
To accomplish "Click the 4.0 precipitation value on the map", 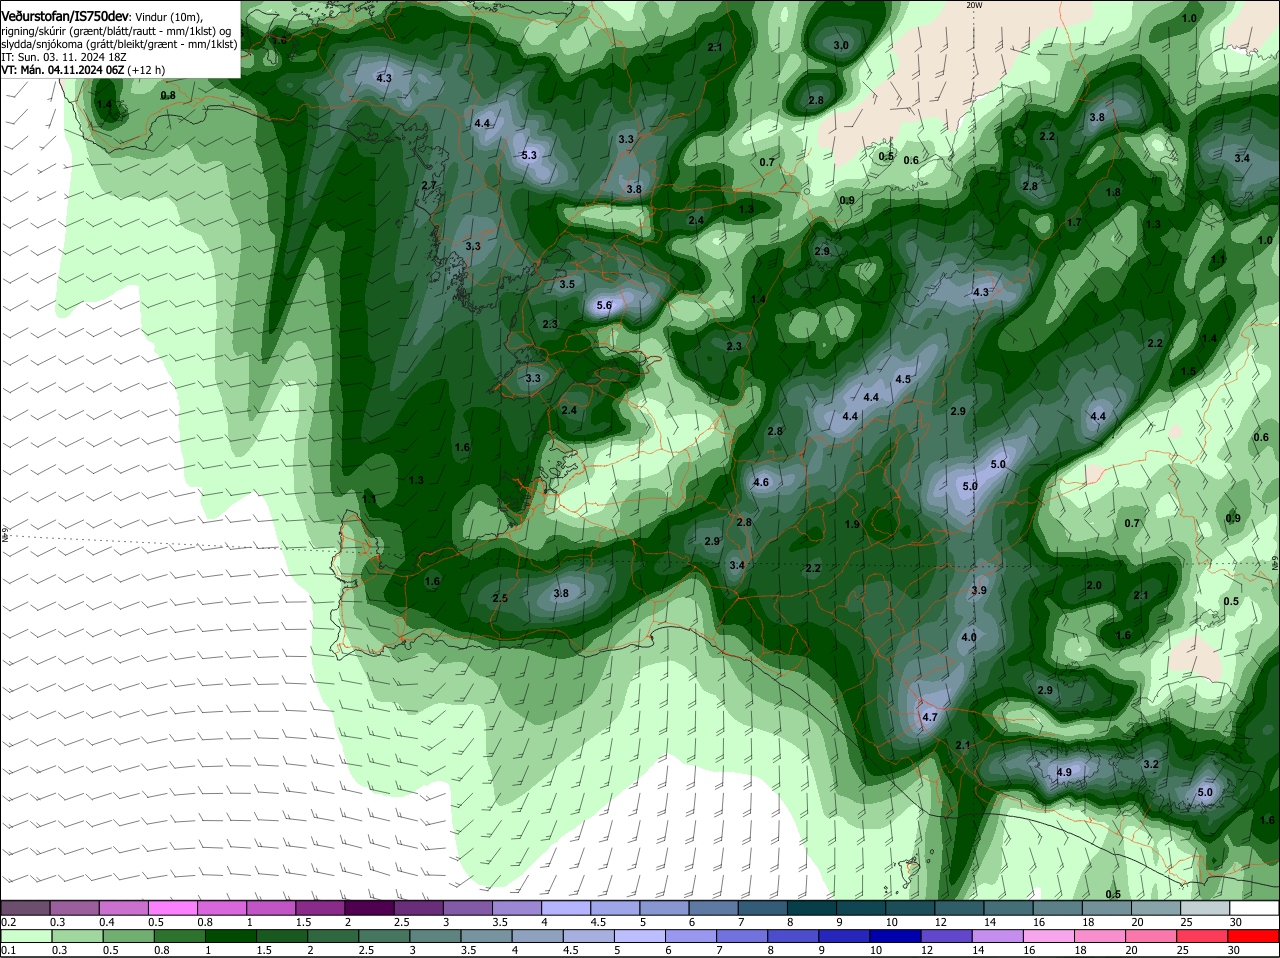I will [x=969, y=637].
